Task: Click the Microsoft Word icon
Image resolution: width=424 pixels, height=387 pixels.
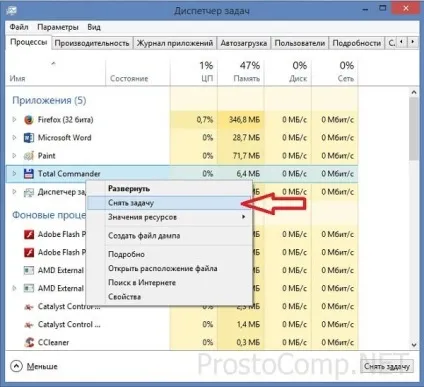Action: point(29,138)
